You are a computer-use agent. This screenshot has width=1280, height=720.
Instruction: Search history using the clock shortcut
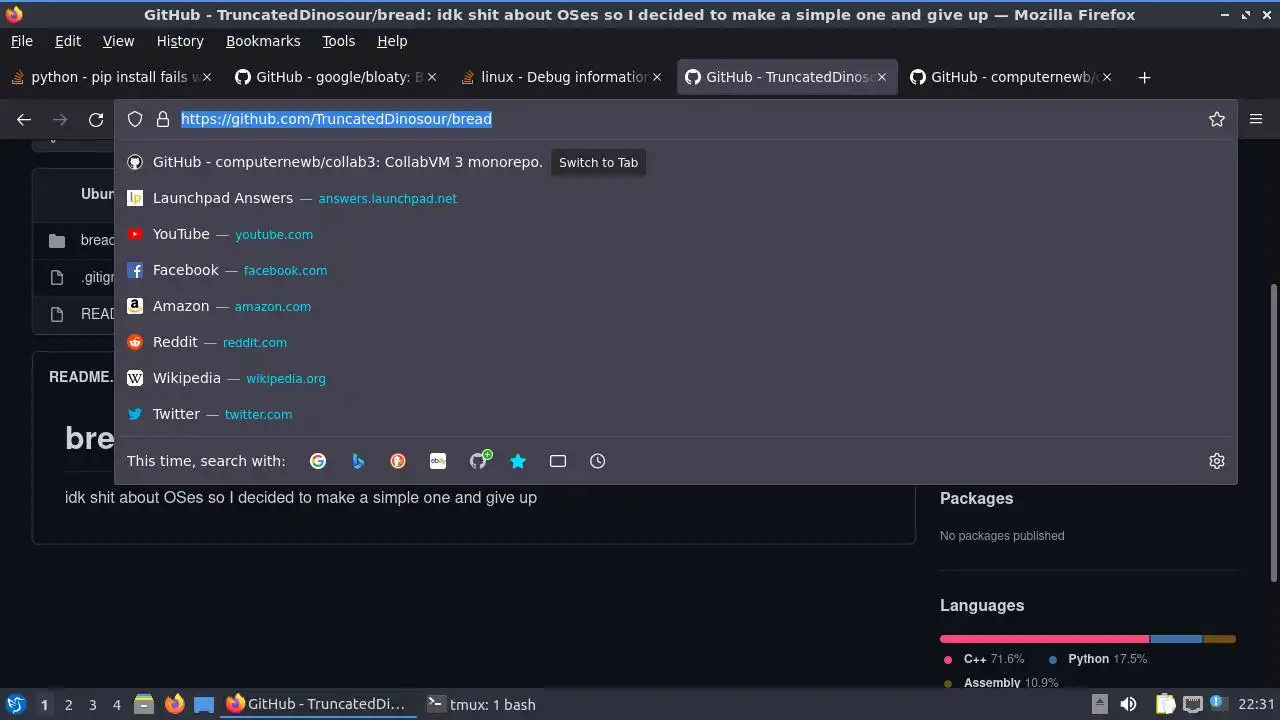click(598, 461)
